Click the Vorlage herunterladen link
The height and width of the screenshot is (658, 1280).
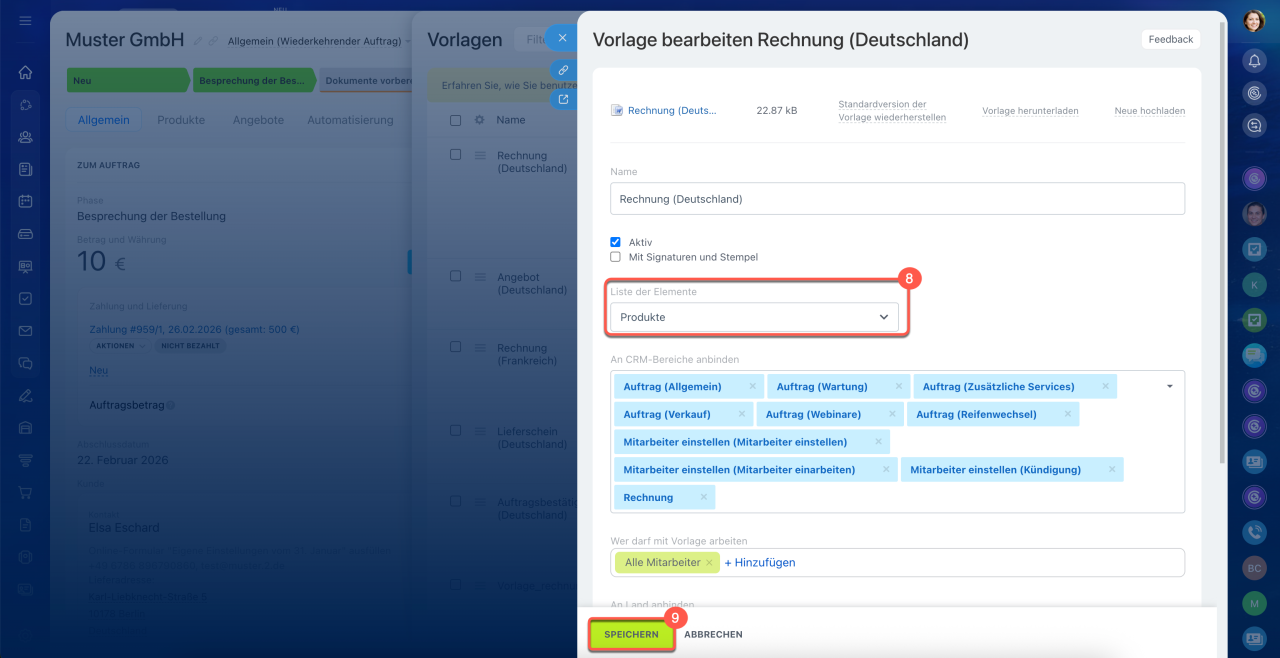1030,111
